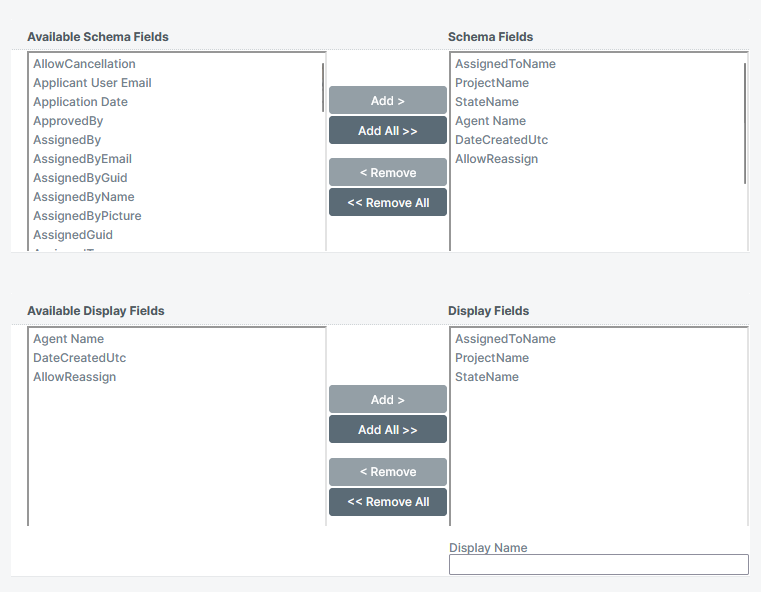761x592 pixels.
Task: Click the Display Name text input
Action: click(x=598, y=565)
